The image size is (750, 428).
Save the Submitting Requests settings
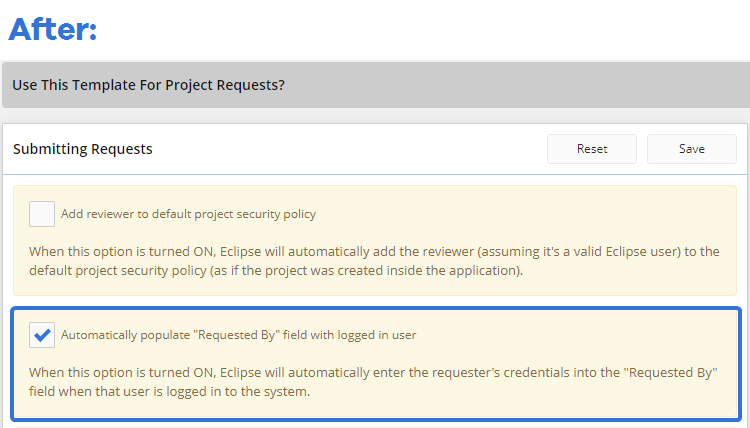[x=691, y=149]
